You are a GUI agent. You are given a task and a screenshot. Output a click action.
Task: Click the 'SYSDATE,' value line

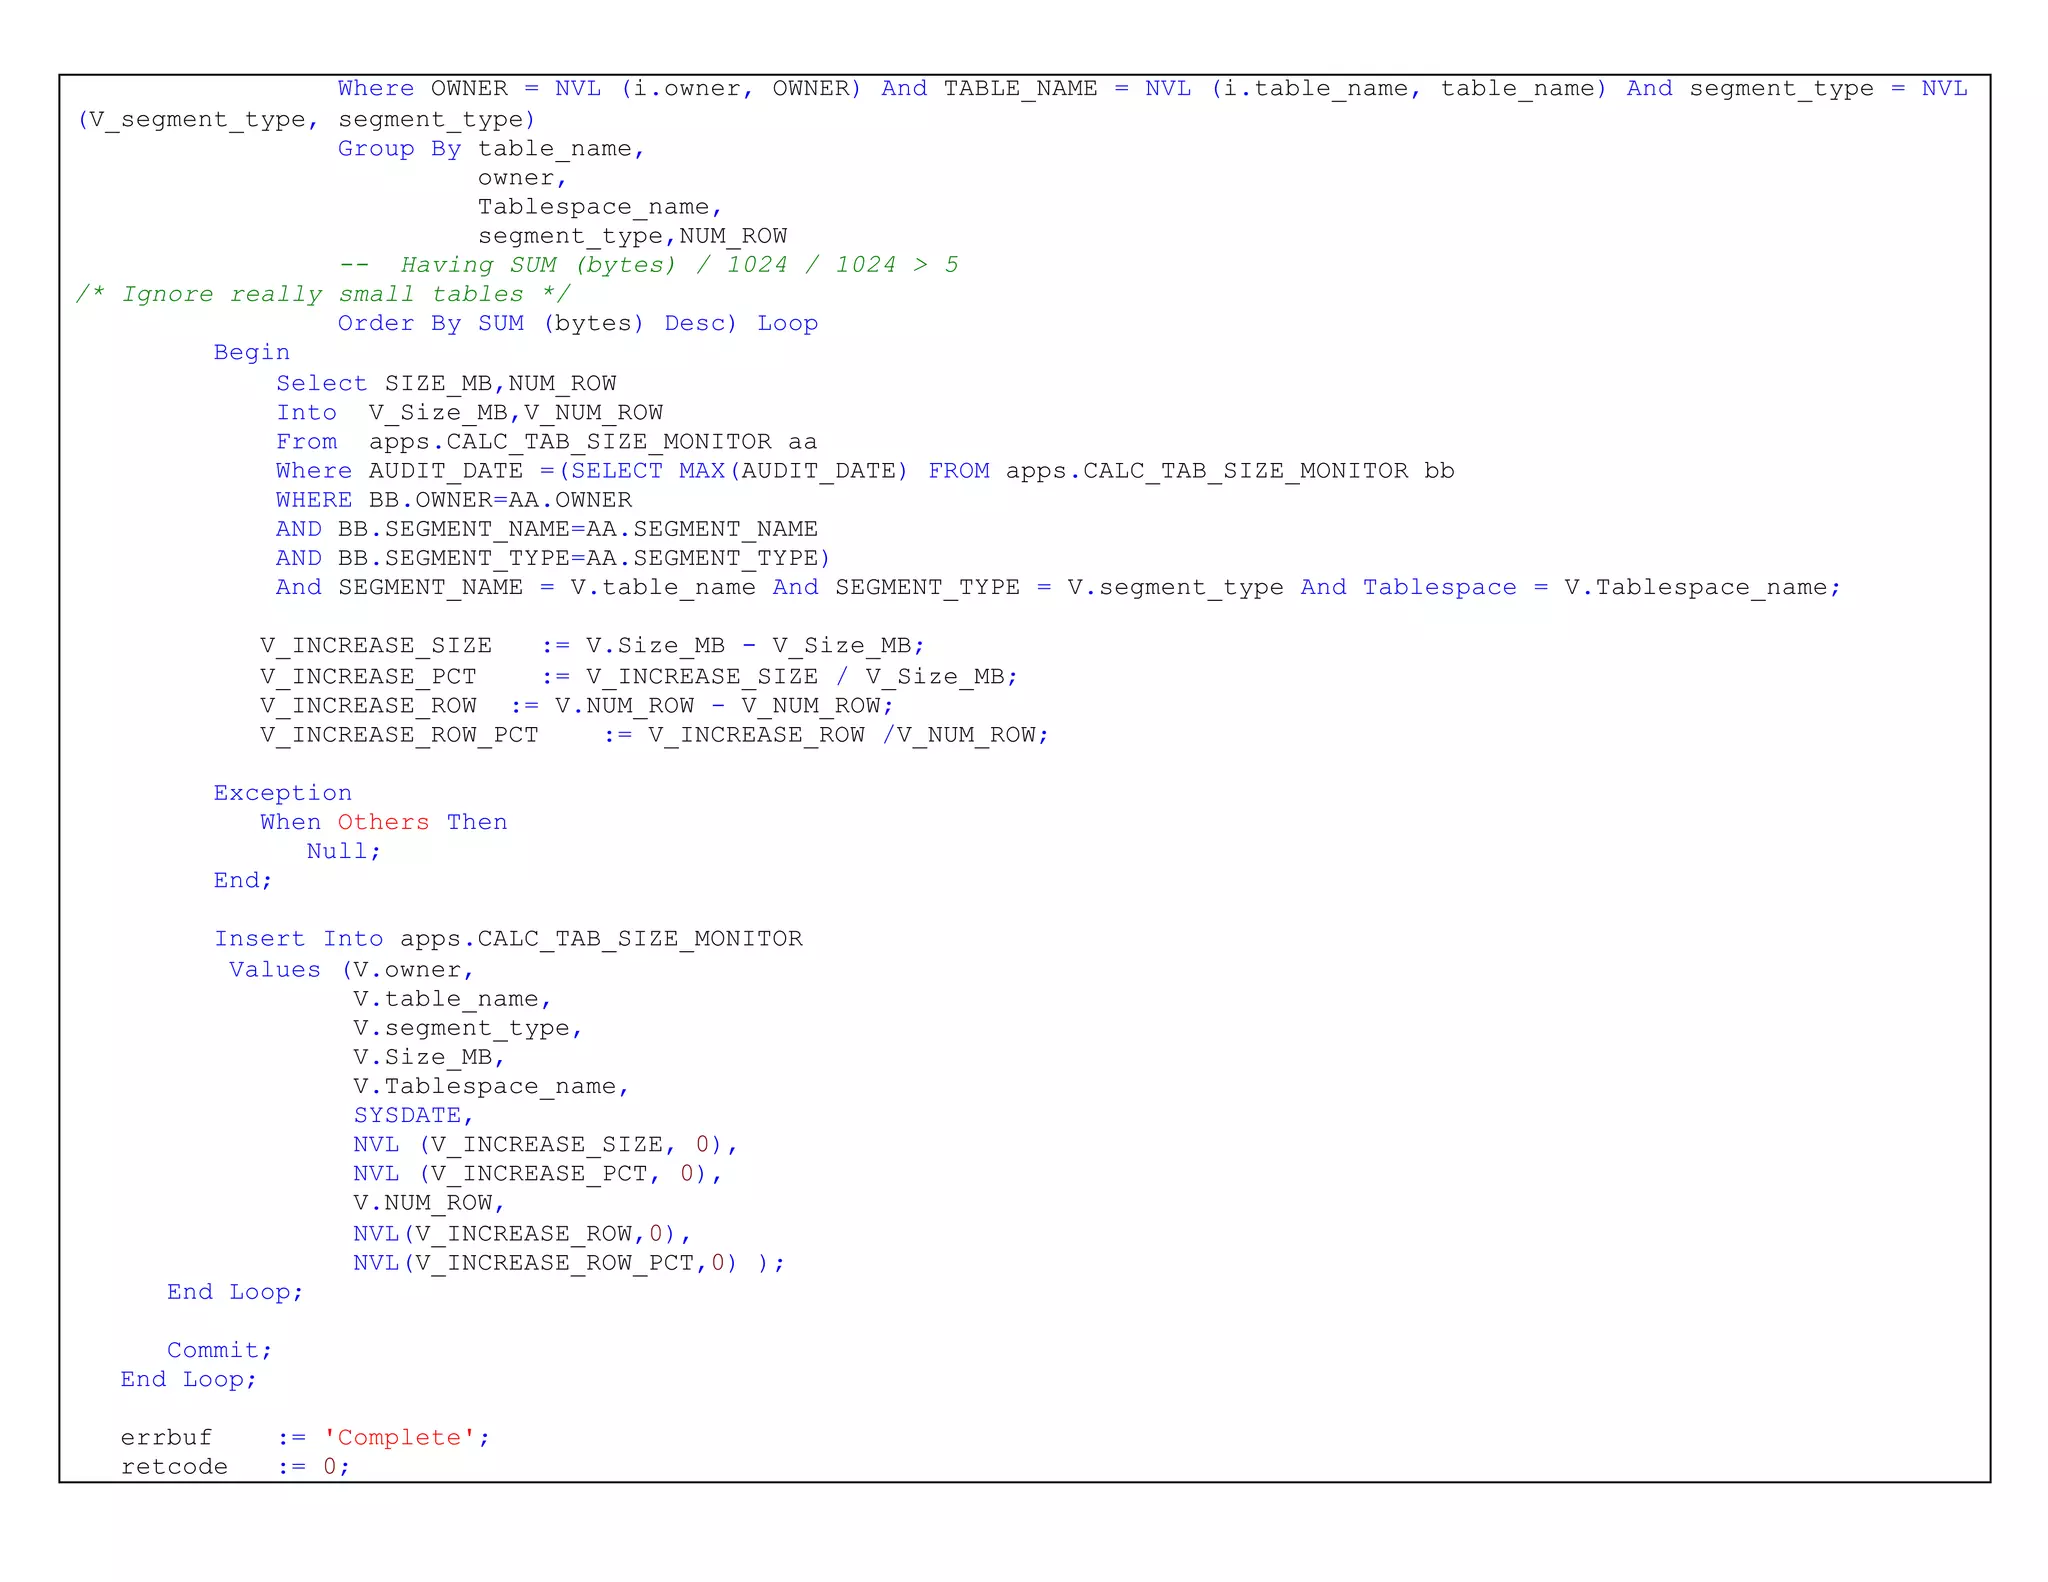413,1115
